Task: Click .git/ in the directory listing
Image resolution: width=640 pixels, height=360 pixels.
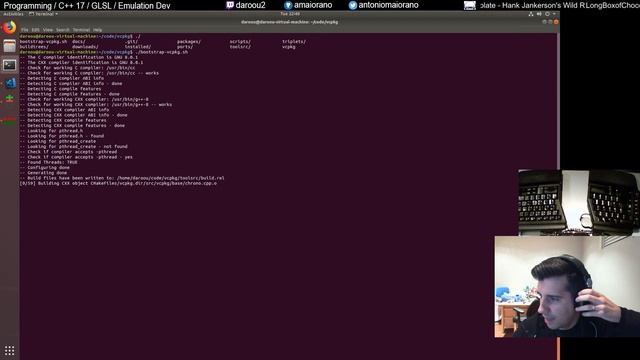Action: (131, 42)
